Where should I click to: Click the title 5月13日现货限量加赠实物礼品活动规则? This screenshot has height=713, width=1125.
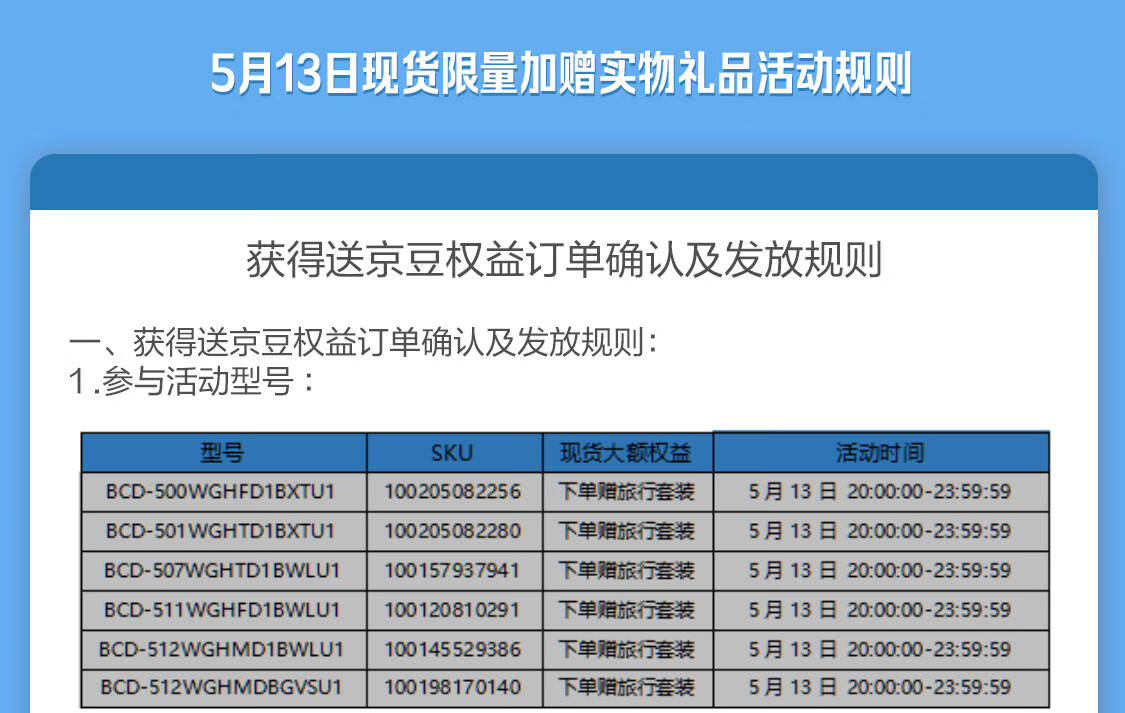(561, 73)
